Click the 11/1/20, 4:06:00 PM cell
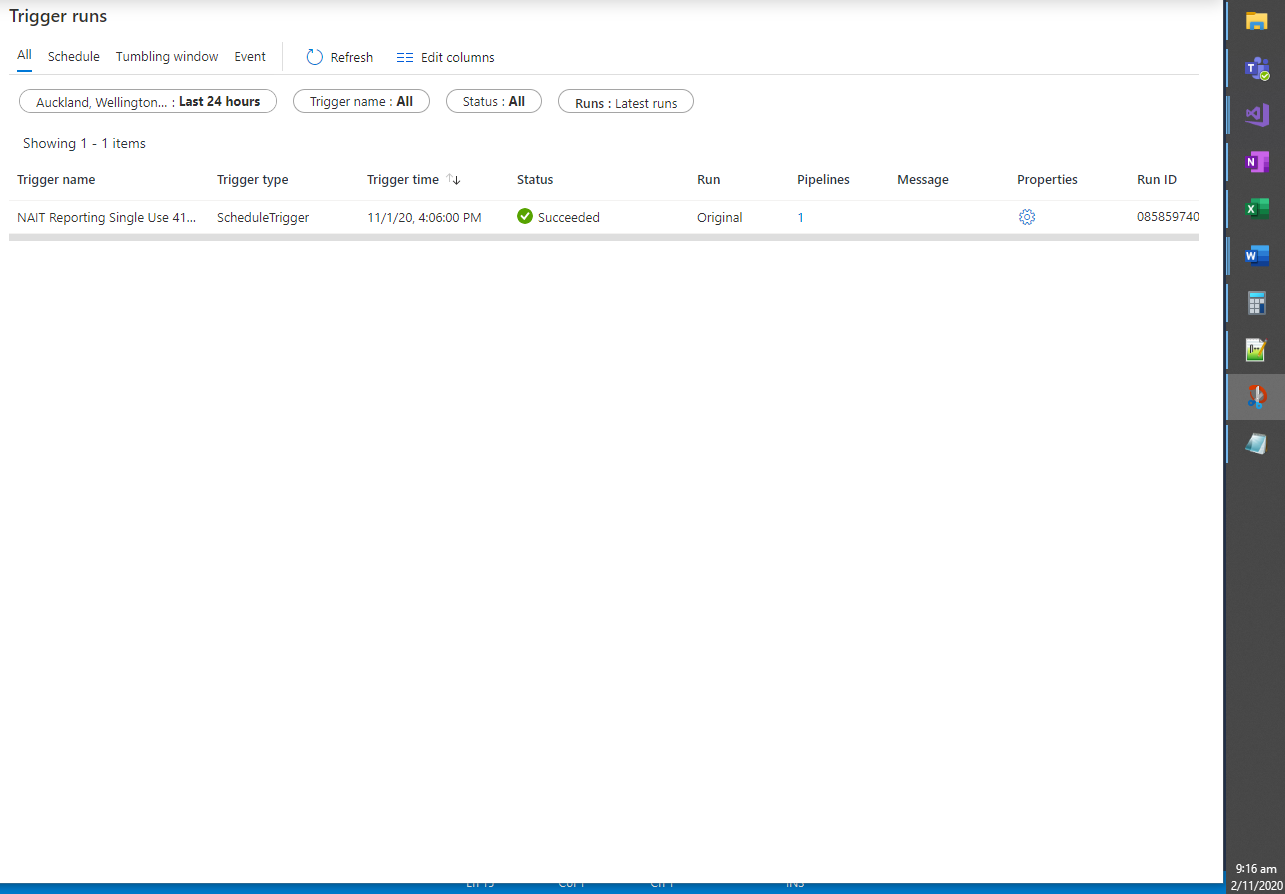The image size is (1285, 894). click(x=424, y=217)
